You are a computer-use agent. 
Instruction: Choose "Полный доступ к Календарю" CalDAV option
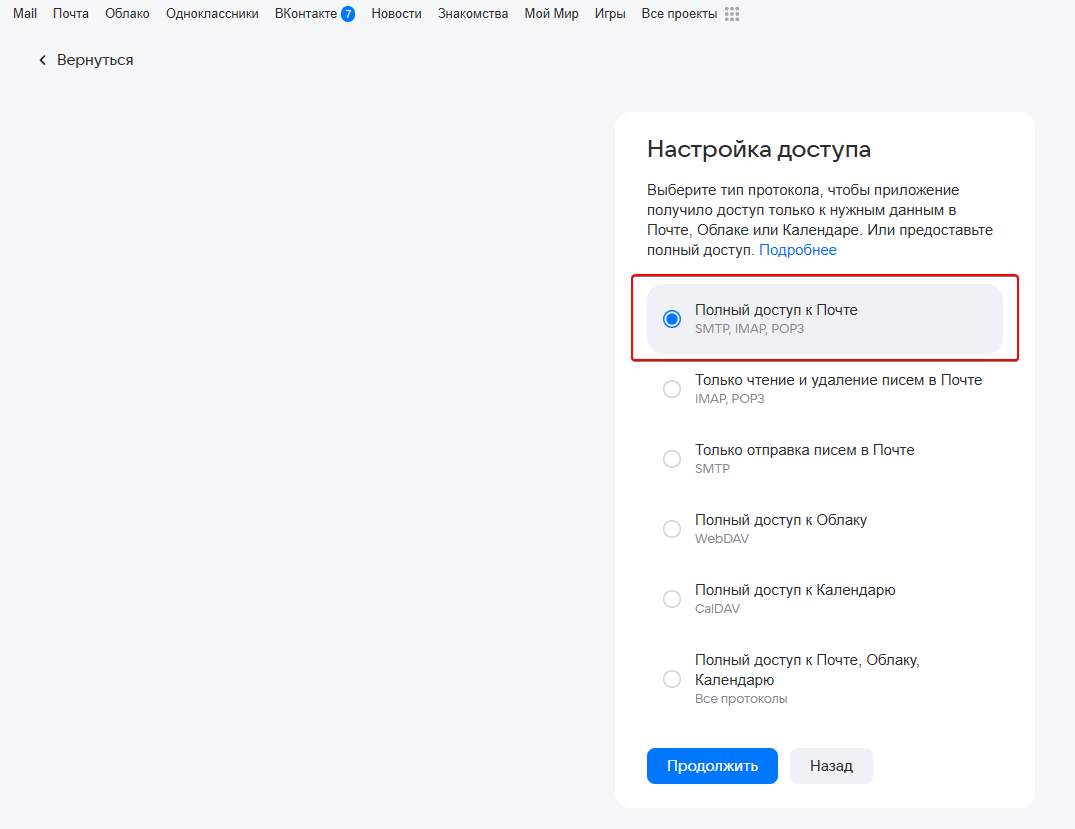(x=672, y=599)
